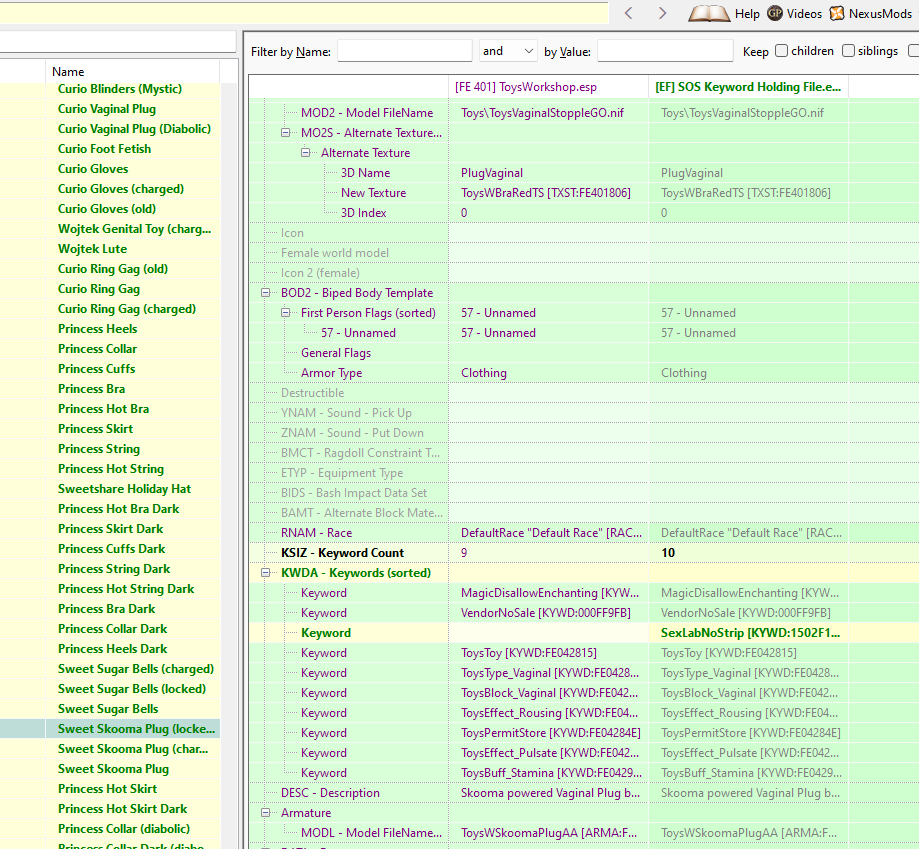Select SOS Keyword Holding File column header

point(748,87)
